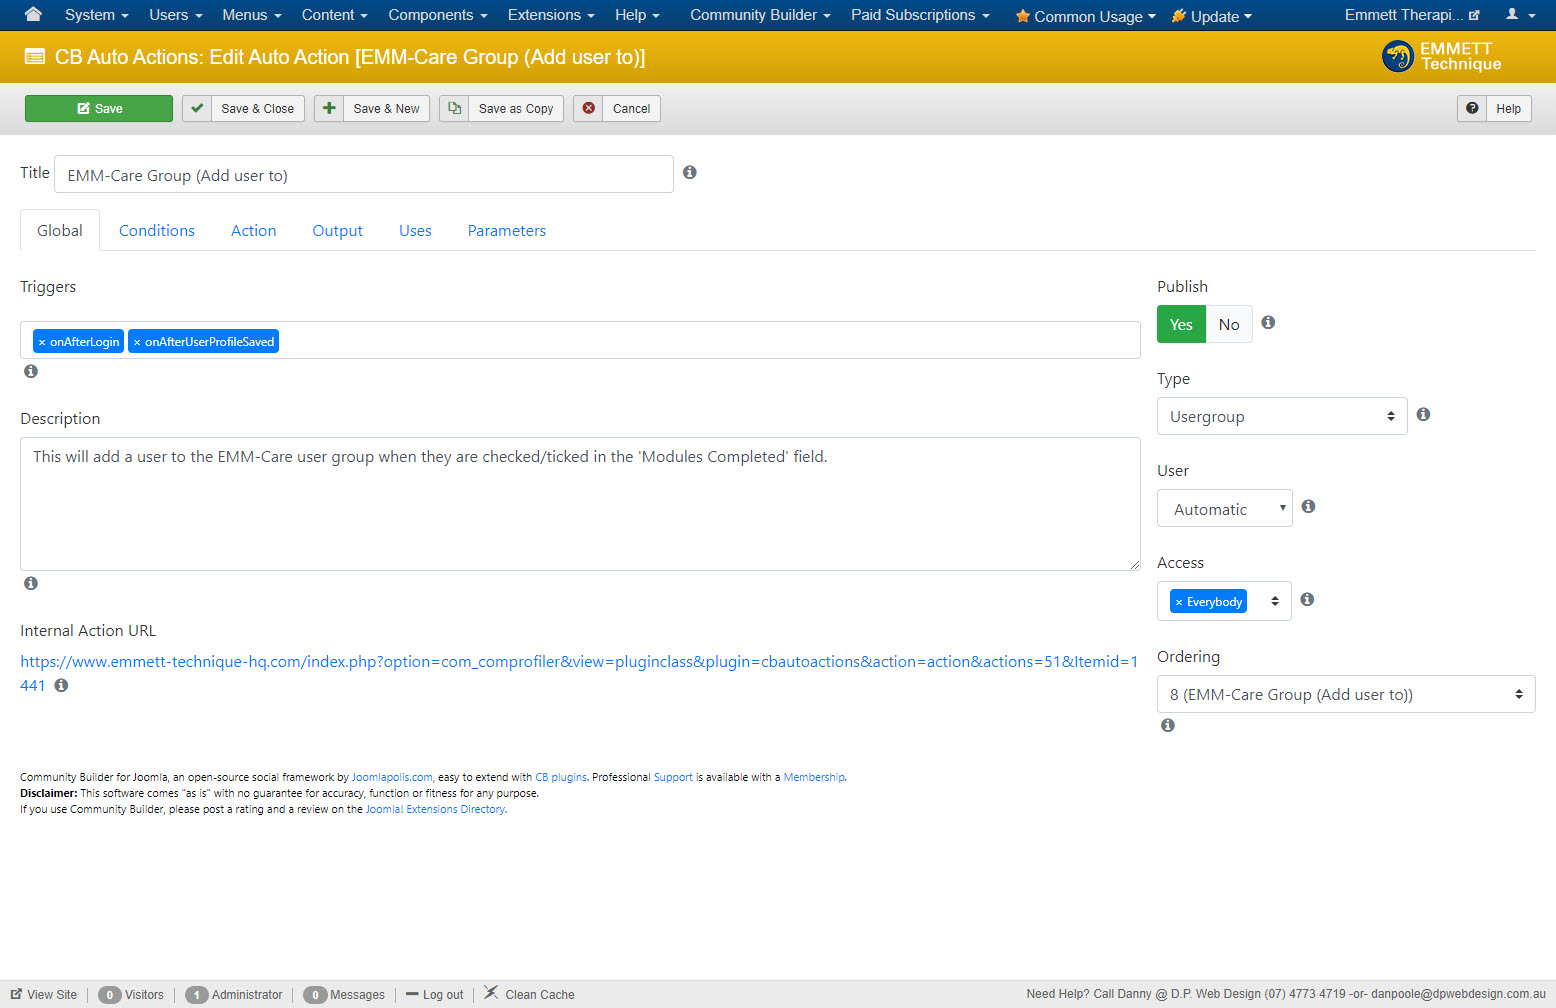This screenshot has width=1556, height=1008.
Task: Click the Save as Copy icon
Action: point(454,108)
